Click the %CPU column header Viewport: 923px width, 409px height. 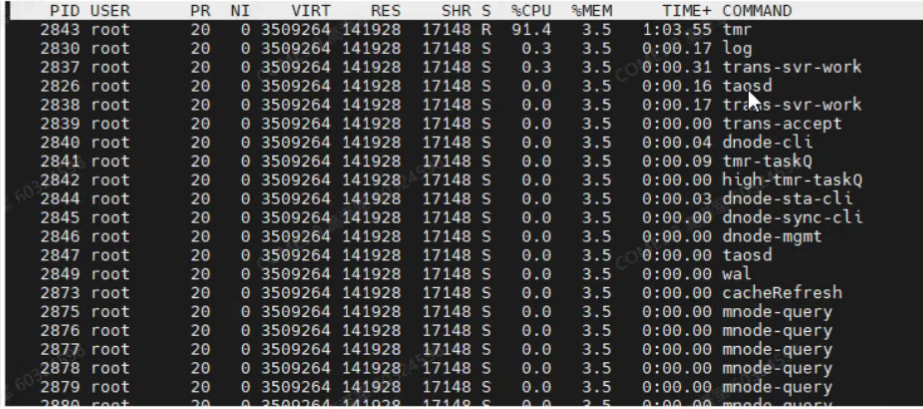pos(530,11)
